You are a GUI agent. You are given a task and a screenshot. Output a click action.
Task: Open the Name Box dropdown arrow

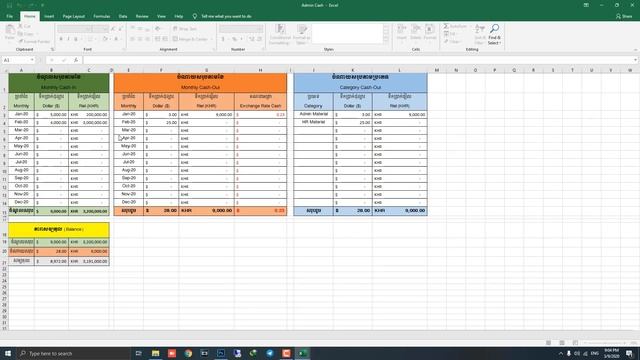(32, 60)
